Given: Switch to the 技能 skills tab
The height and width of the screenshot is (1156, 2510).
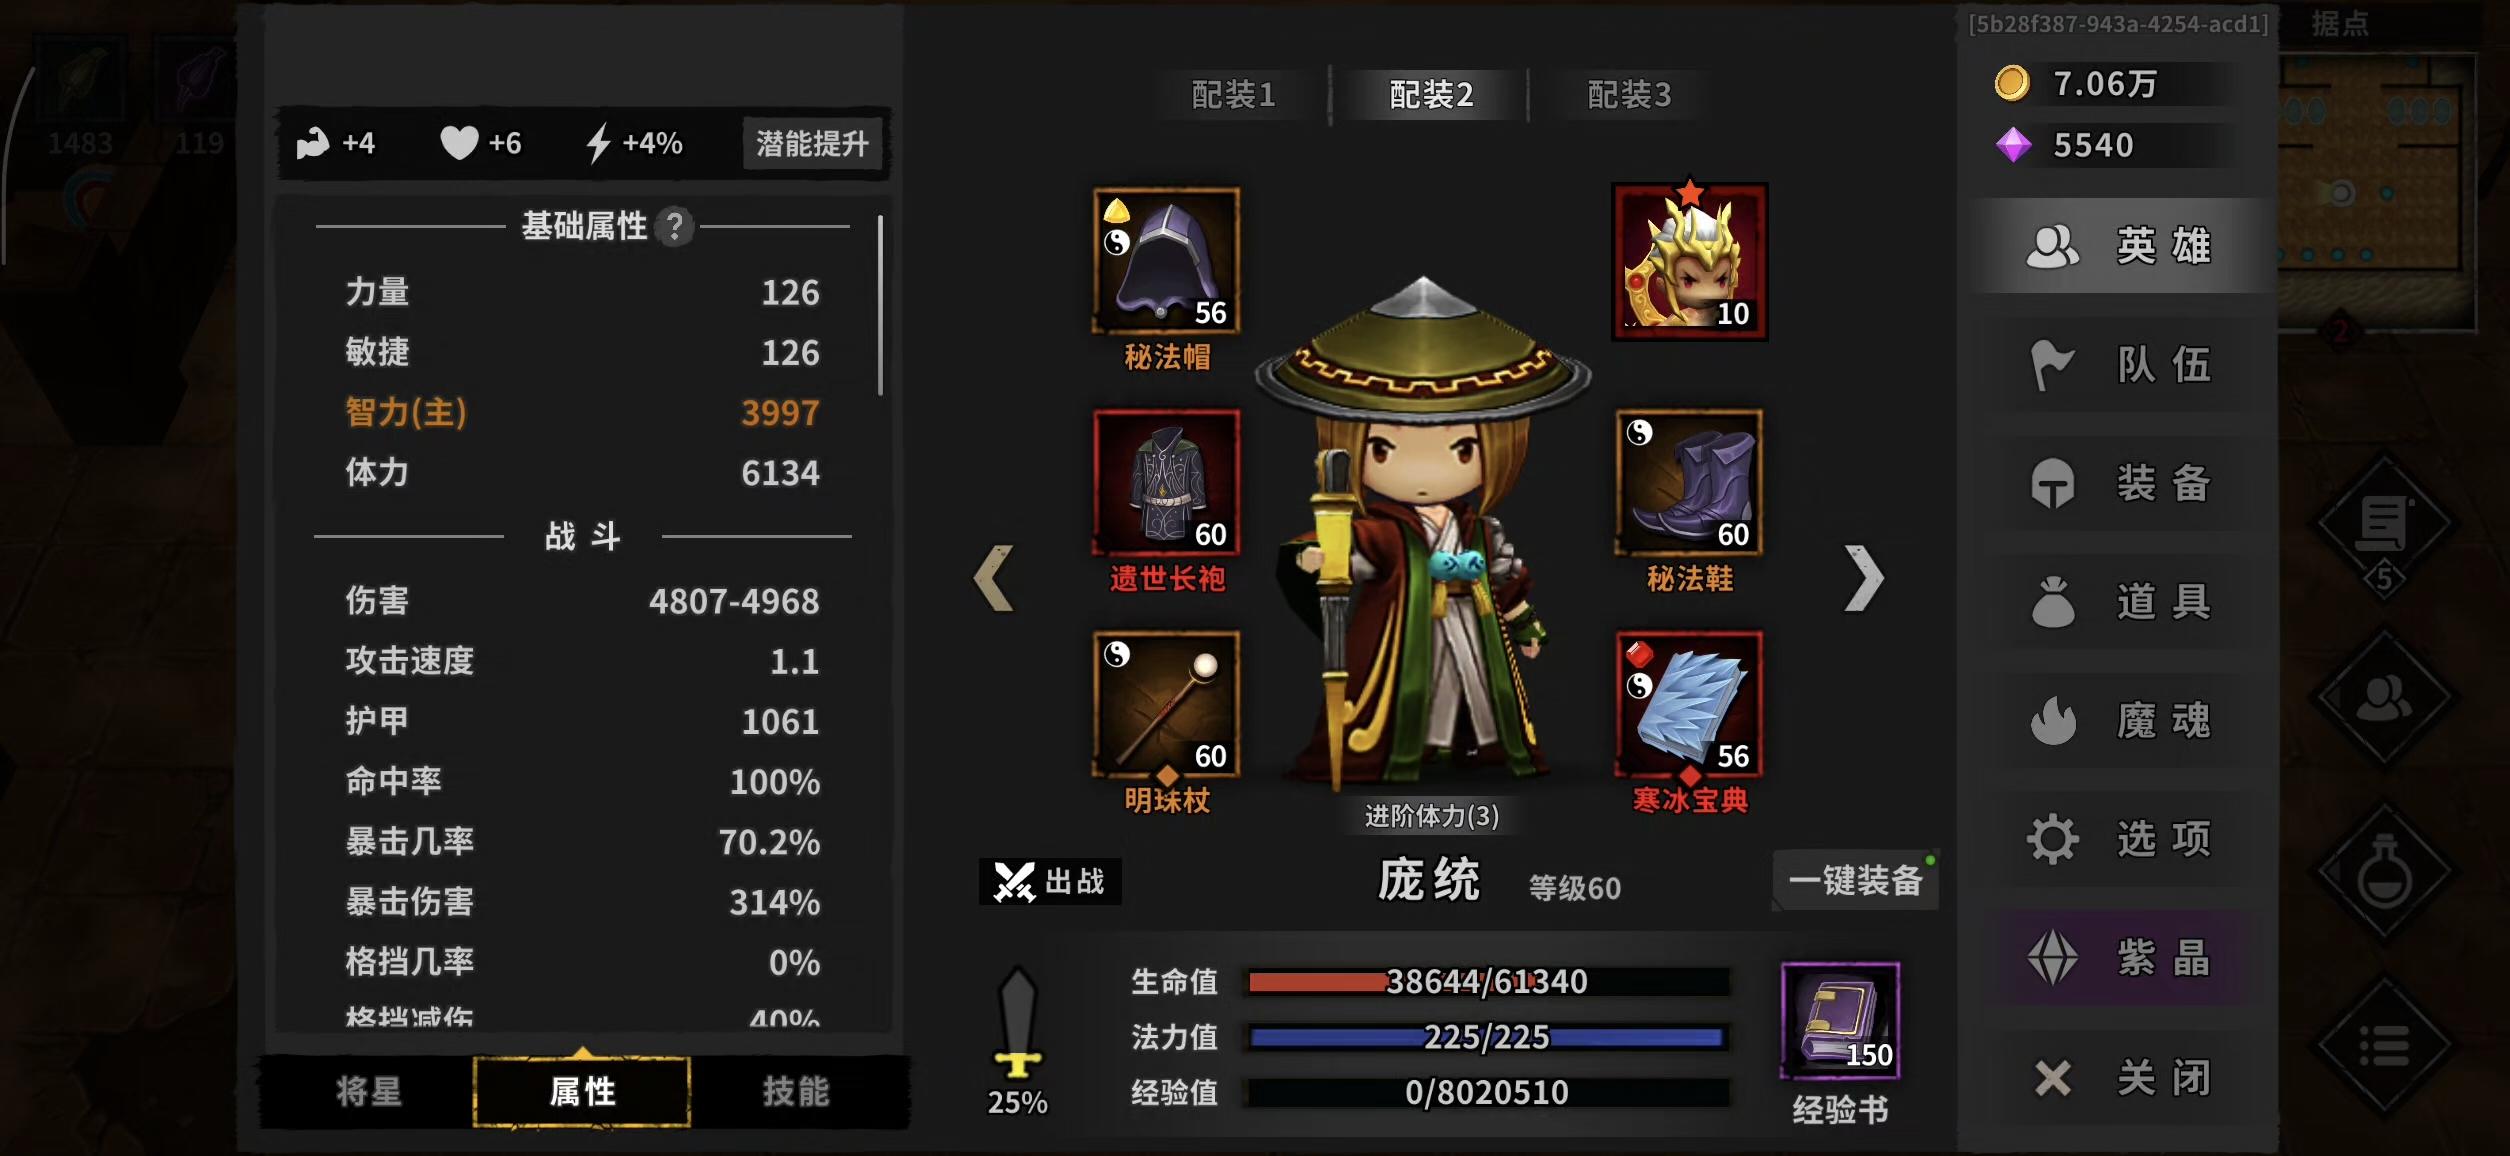Looking at the screenshot, I should click(x=796, y=1091).
